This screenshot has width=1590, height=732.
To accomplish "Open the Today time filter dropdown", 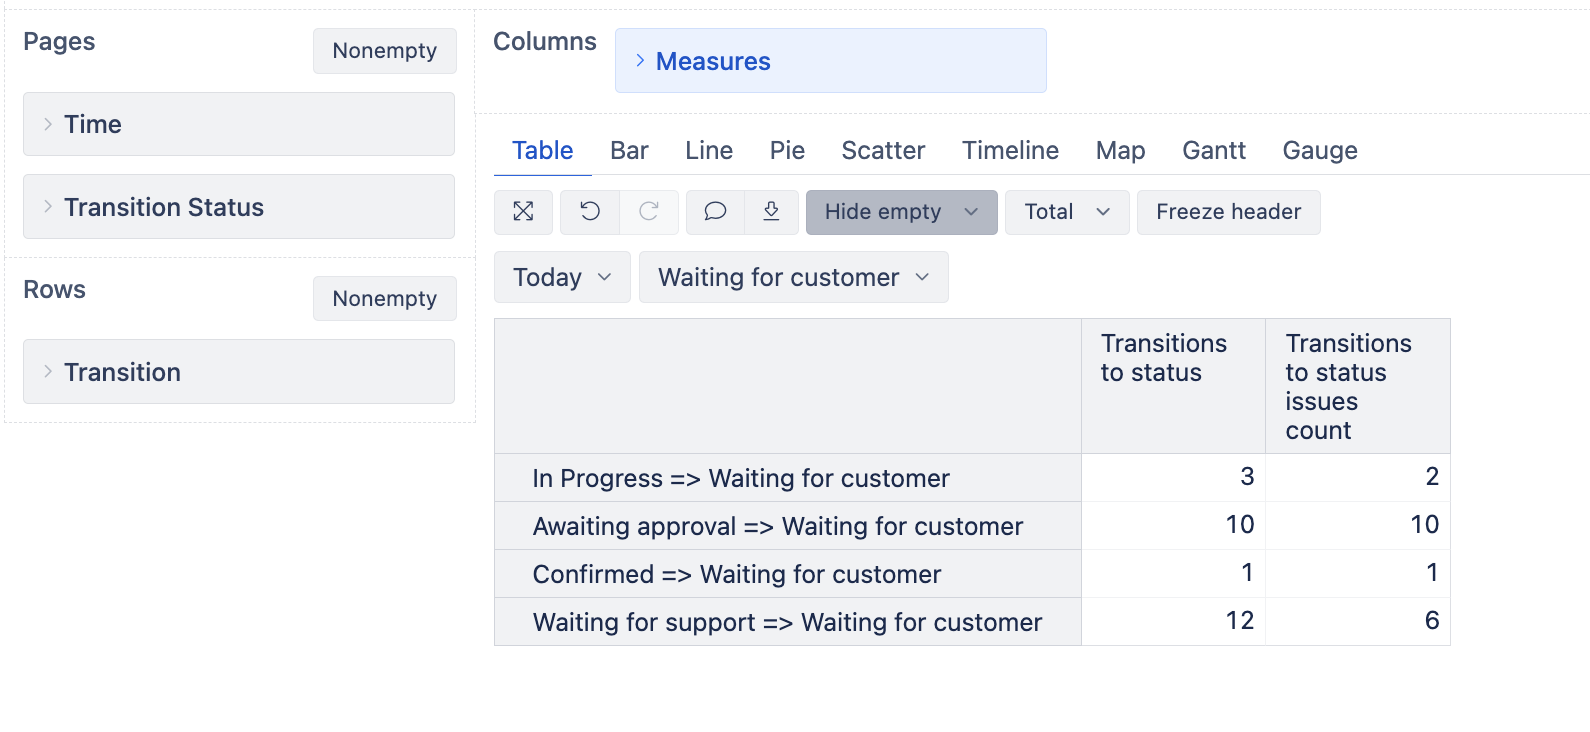I will pyautogui.click(x=561, y=277).
